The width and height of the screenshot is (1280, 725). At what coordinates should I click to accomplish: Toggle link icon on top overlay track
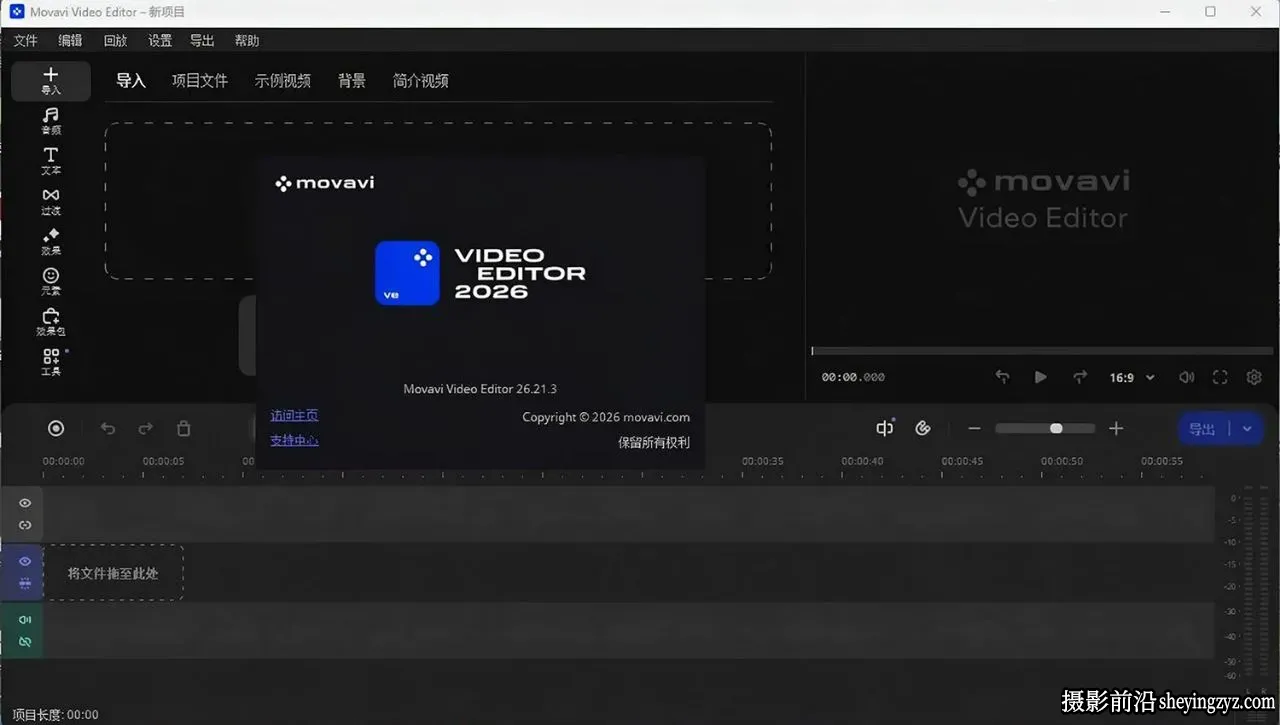click(25, 525)
